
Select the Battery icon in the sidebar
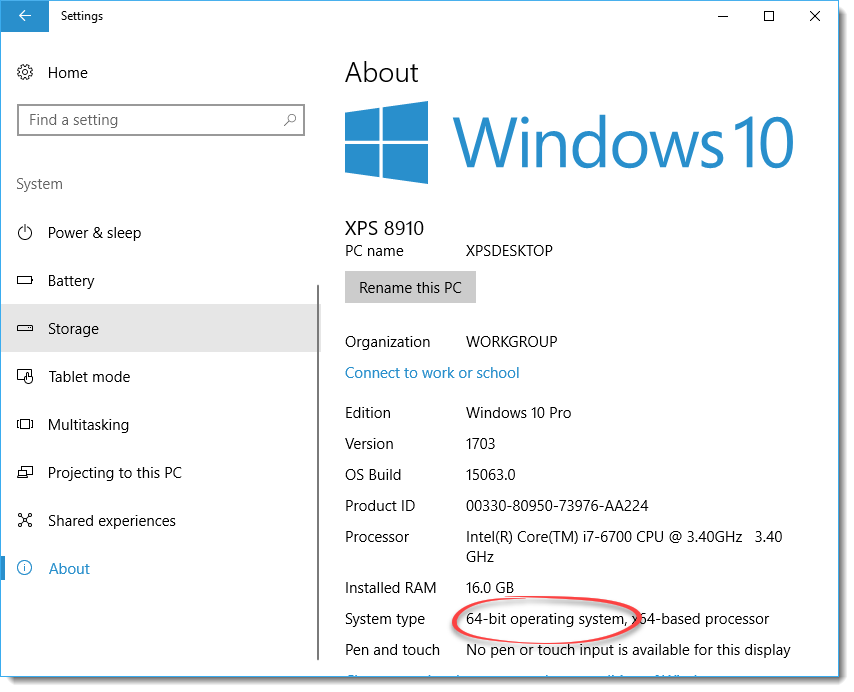tap(26, 280)
